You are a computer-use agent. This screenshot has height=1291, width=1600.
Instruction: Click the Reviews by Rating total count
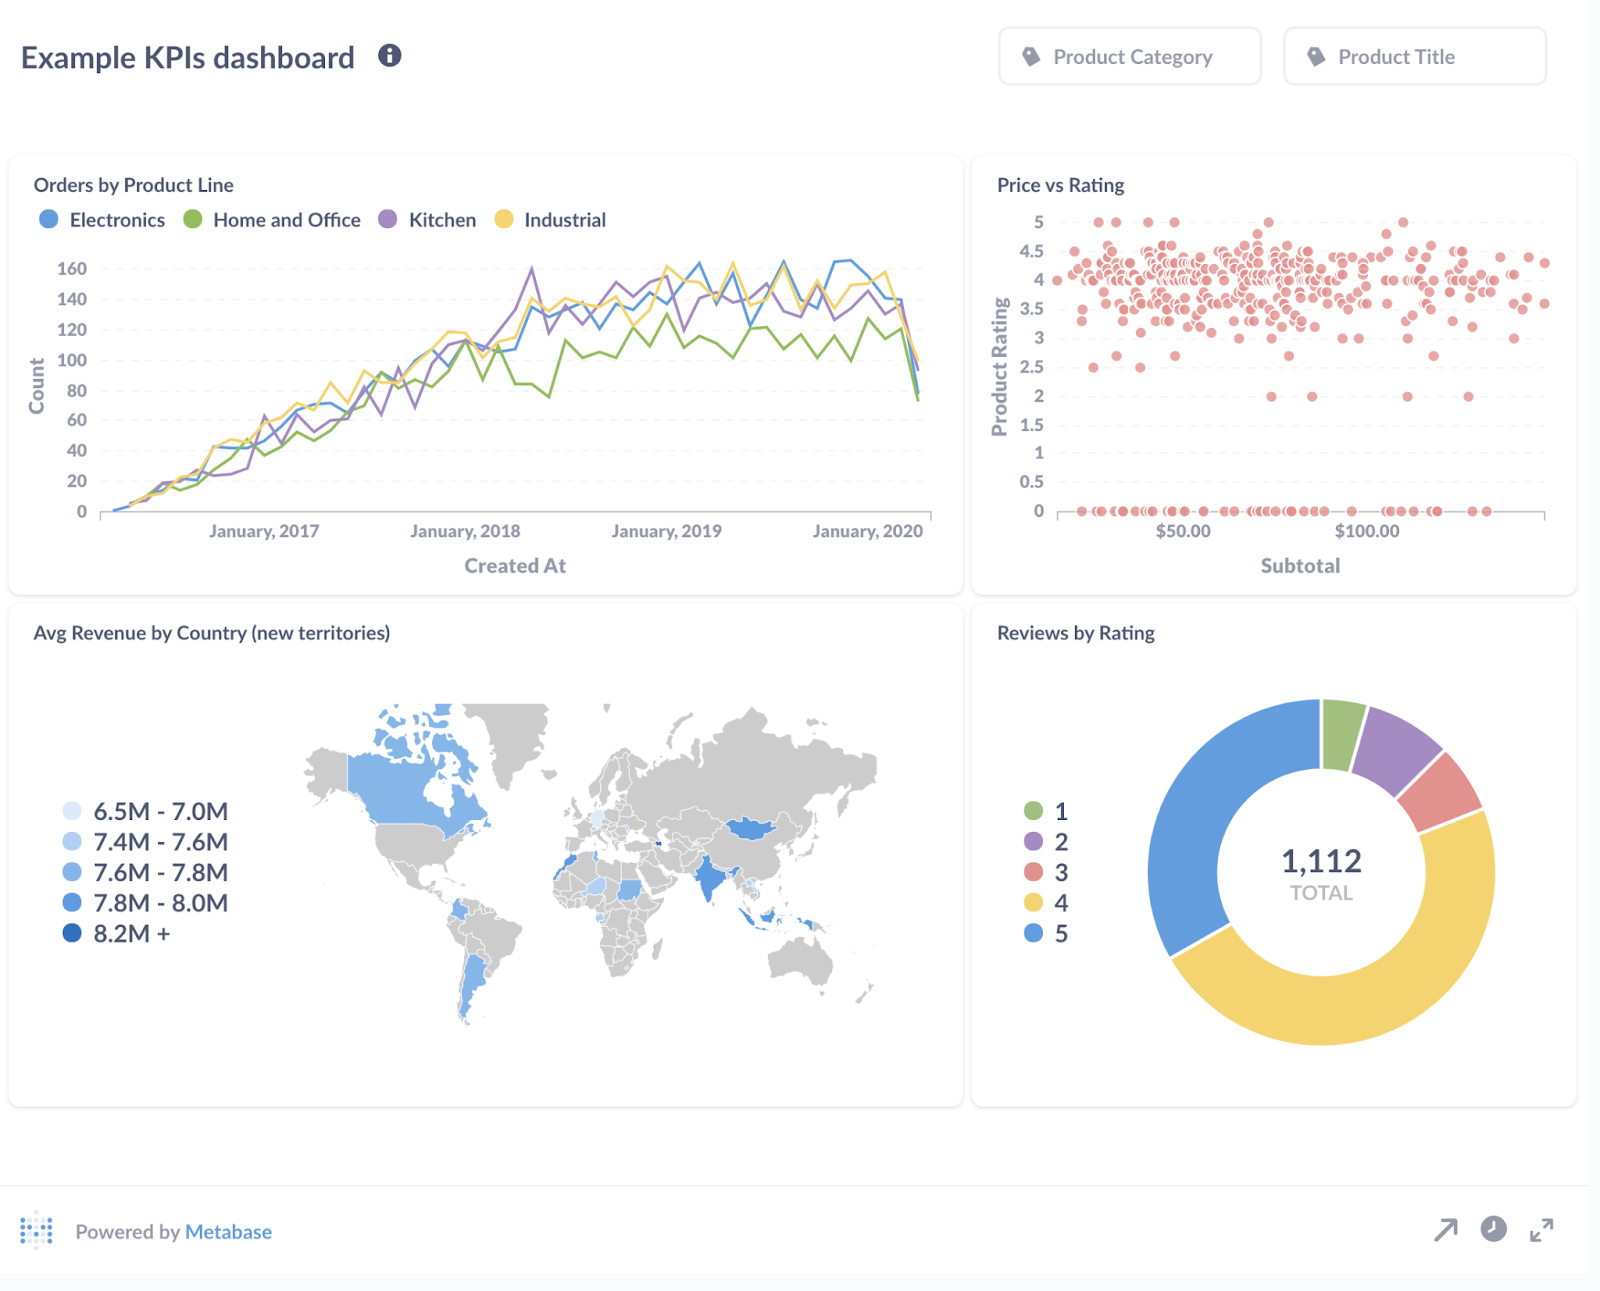[x=1322, y=859]
